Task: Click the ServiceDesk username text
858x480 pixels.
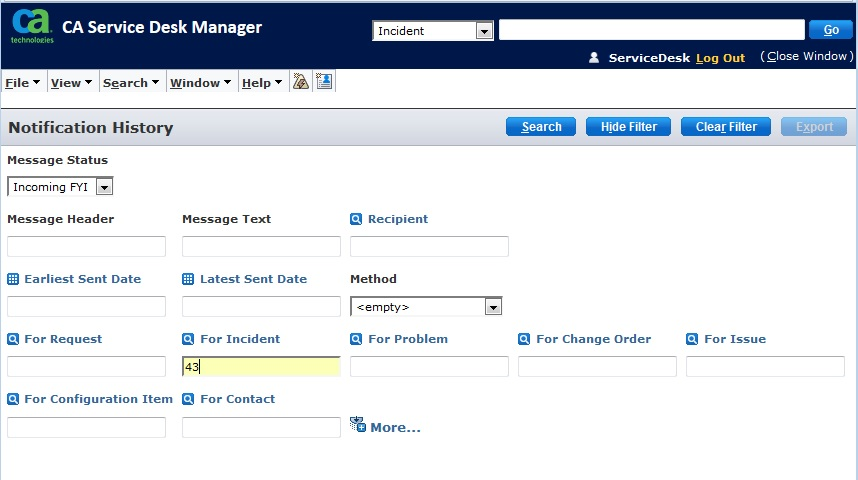Action: pyautogui.click(x=649, y=58)
